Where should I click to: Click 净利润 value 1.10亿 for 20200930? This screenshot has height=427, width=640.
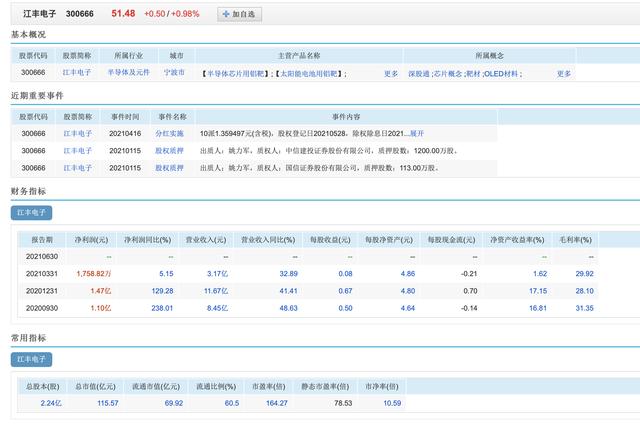[x=101, y=308]
